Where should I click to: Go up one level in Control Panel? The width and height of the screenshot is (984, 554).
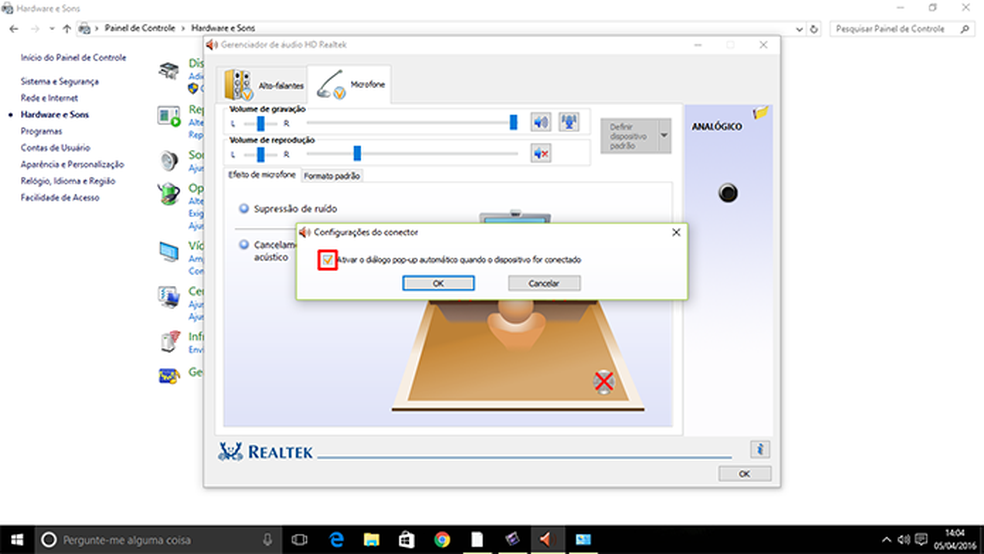click(67, 29)
